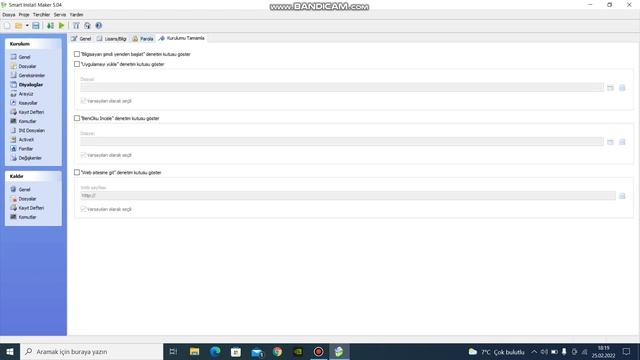Image resolution: width=640 pixels, height=360 pixels.
Task: Open the Servis menu
Action: (60, 15)
